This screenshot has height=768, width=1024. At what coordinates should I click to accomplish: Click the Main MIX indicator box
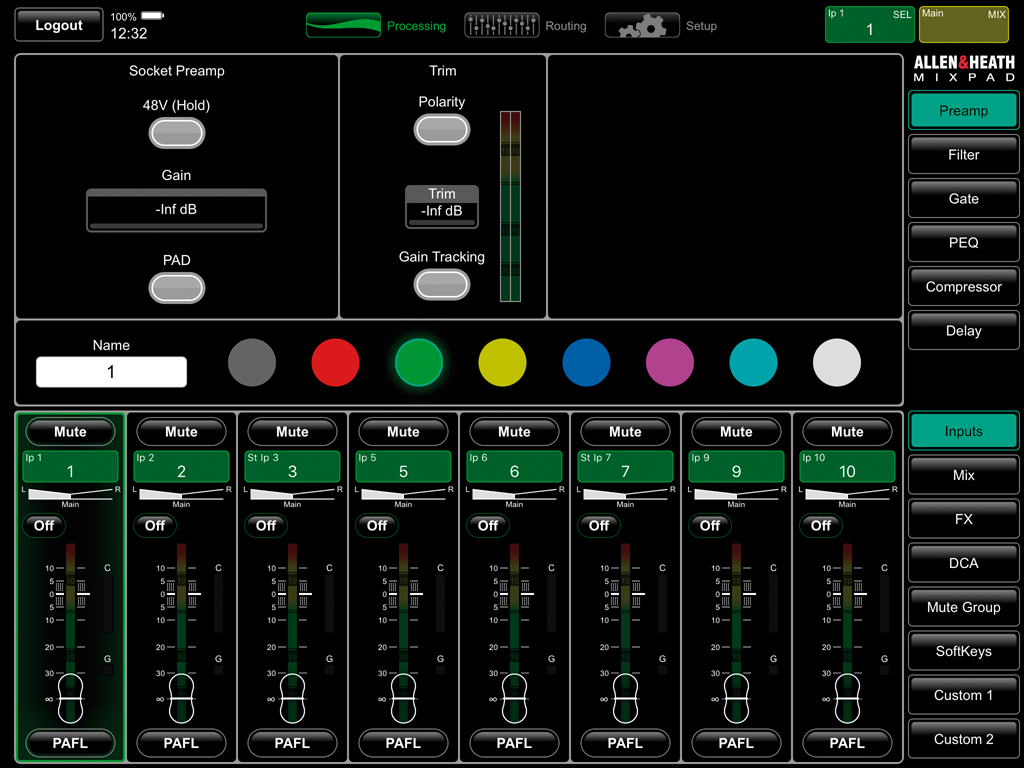tap(964, 24)
